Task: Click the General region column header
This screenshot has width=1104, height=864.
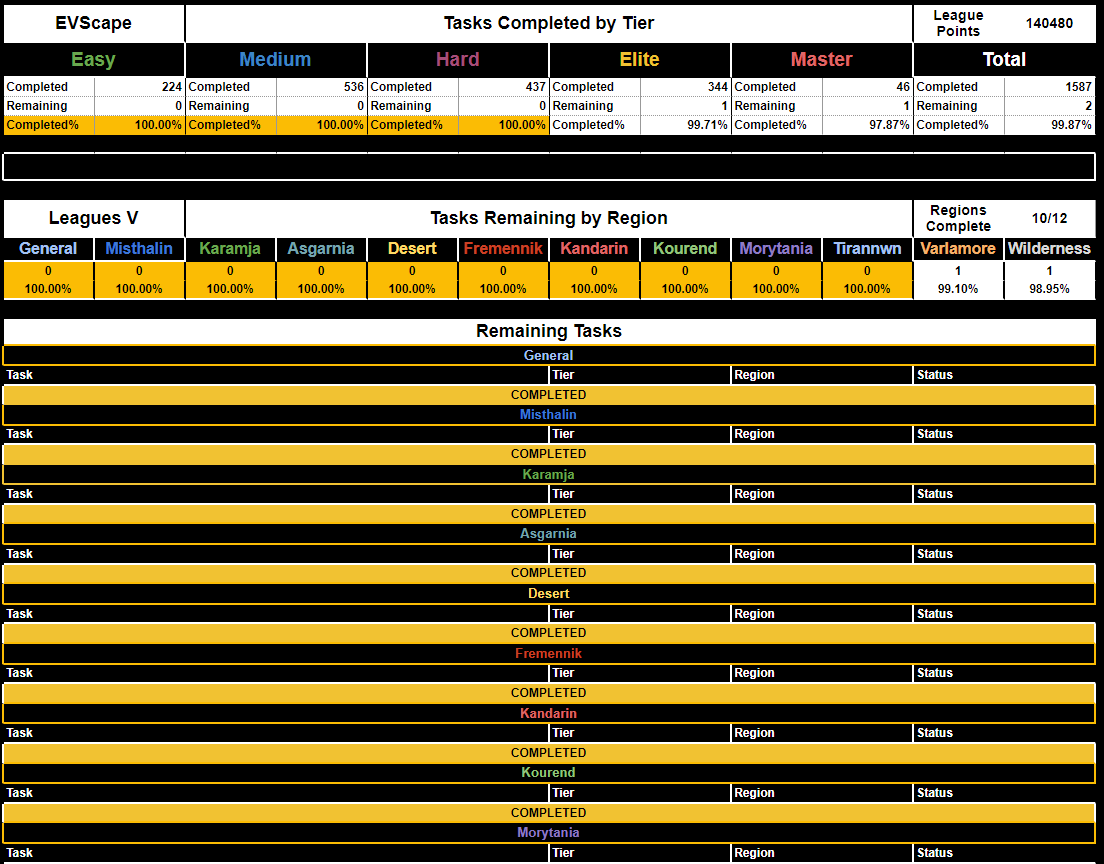Action: click(48, 249)
